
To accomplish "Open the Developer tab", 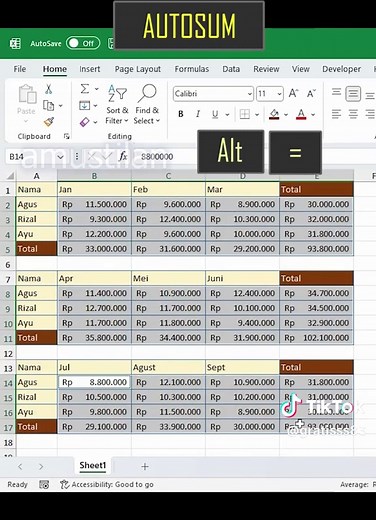I will [x=341, y=69].
